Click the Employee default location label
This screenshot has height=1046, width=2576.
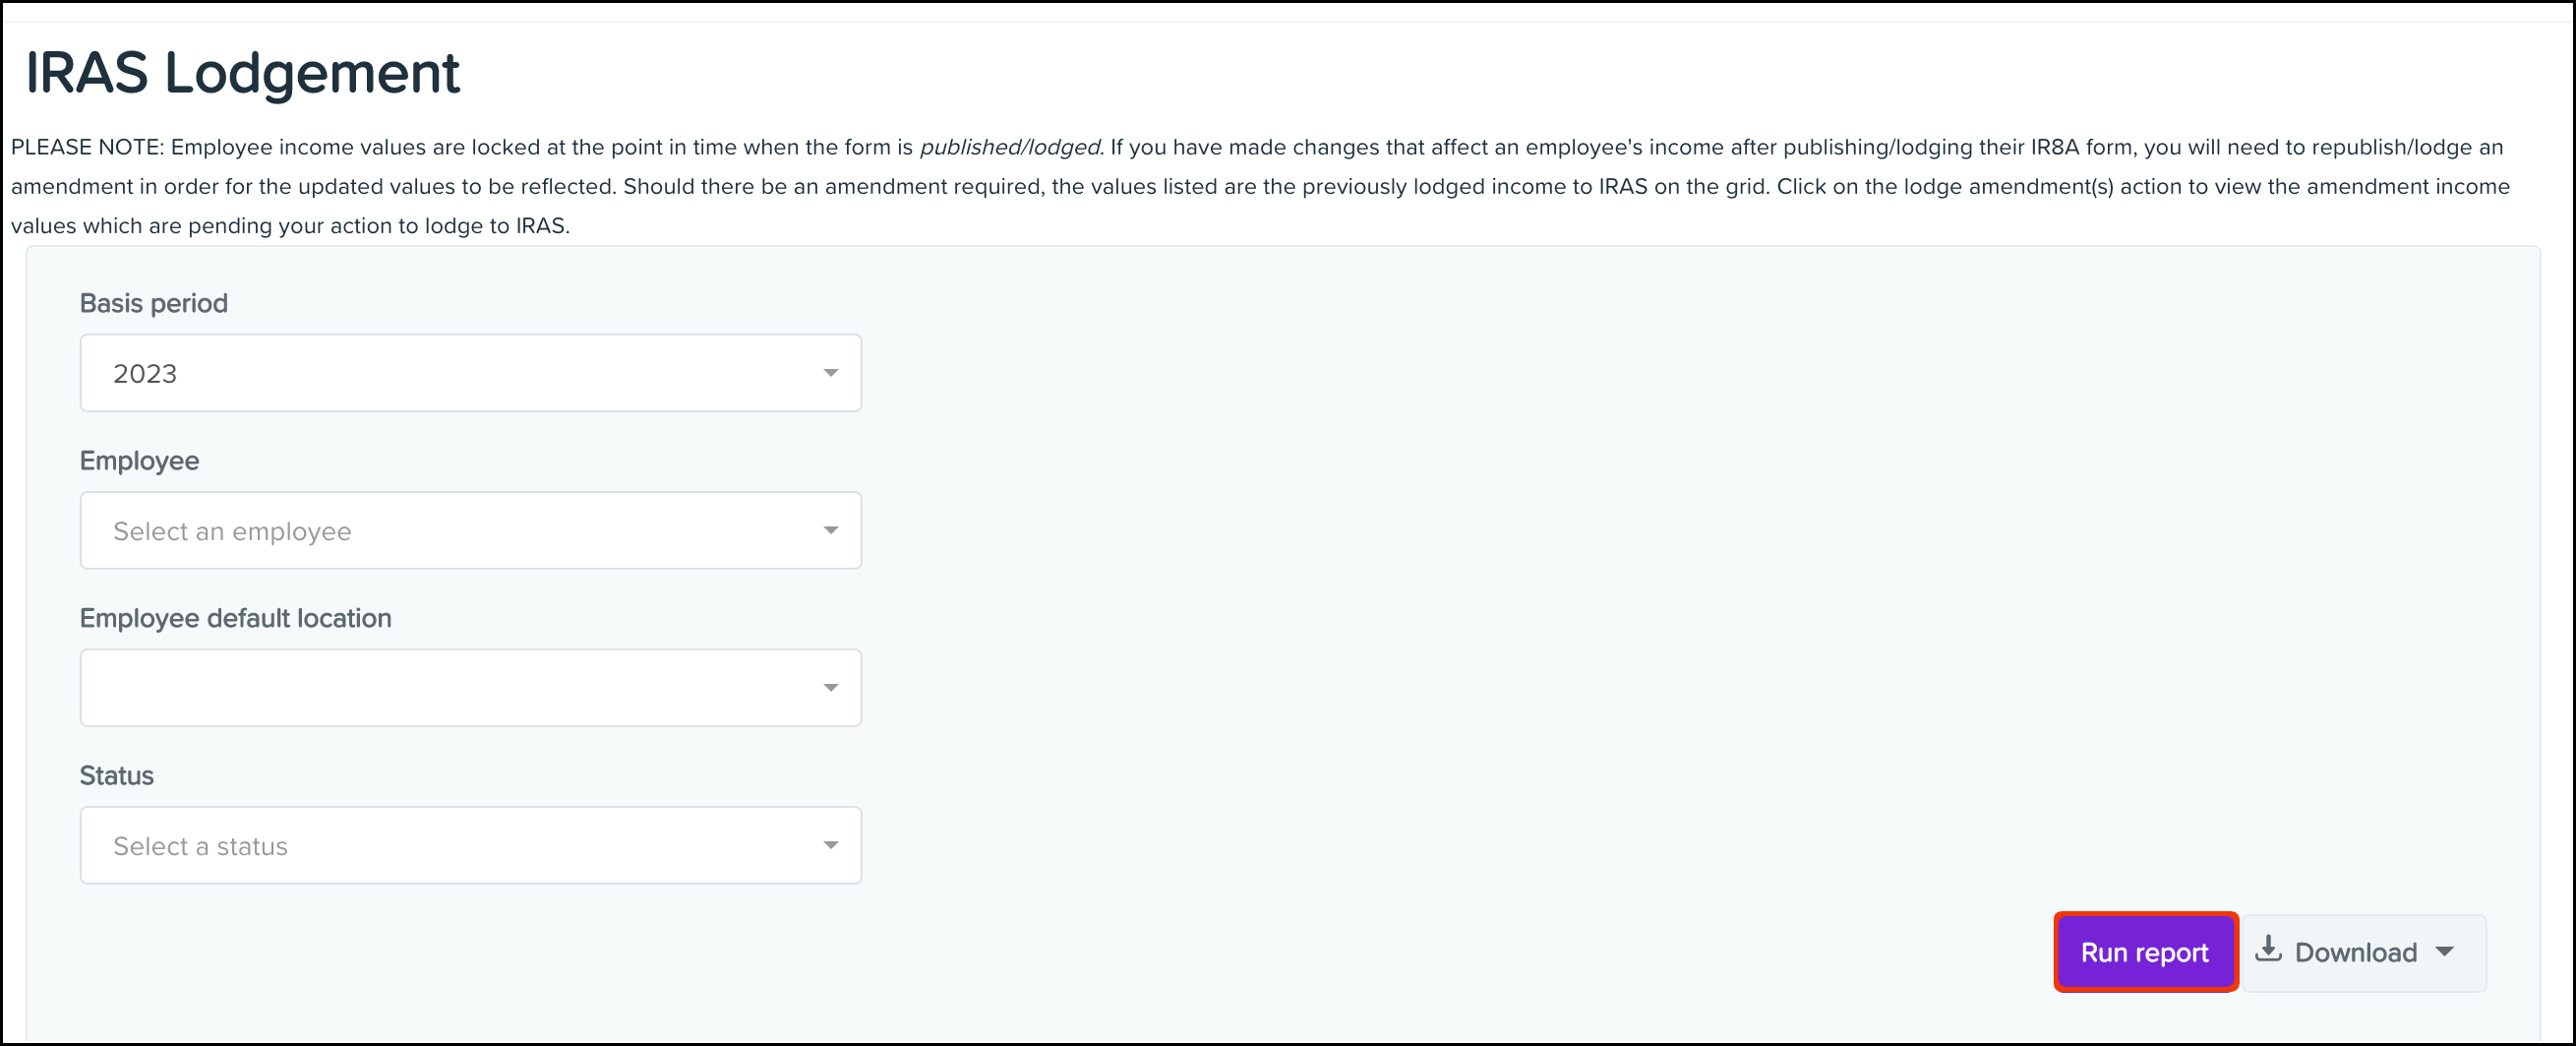click(x=236, y=618)
